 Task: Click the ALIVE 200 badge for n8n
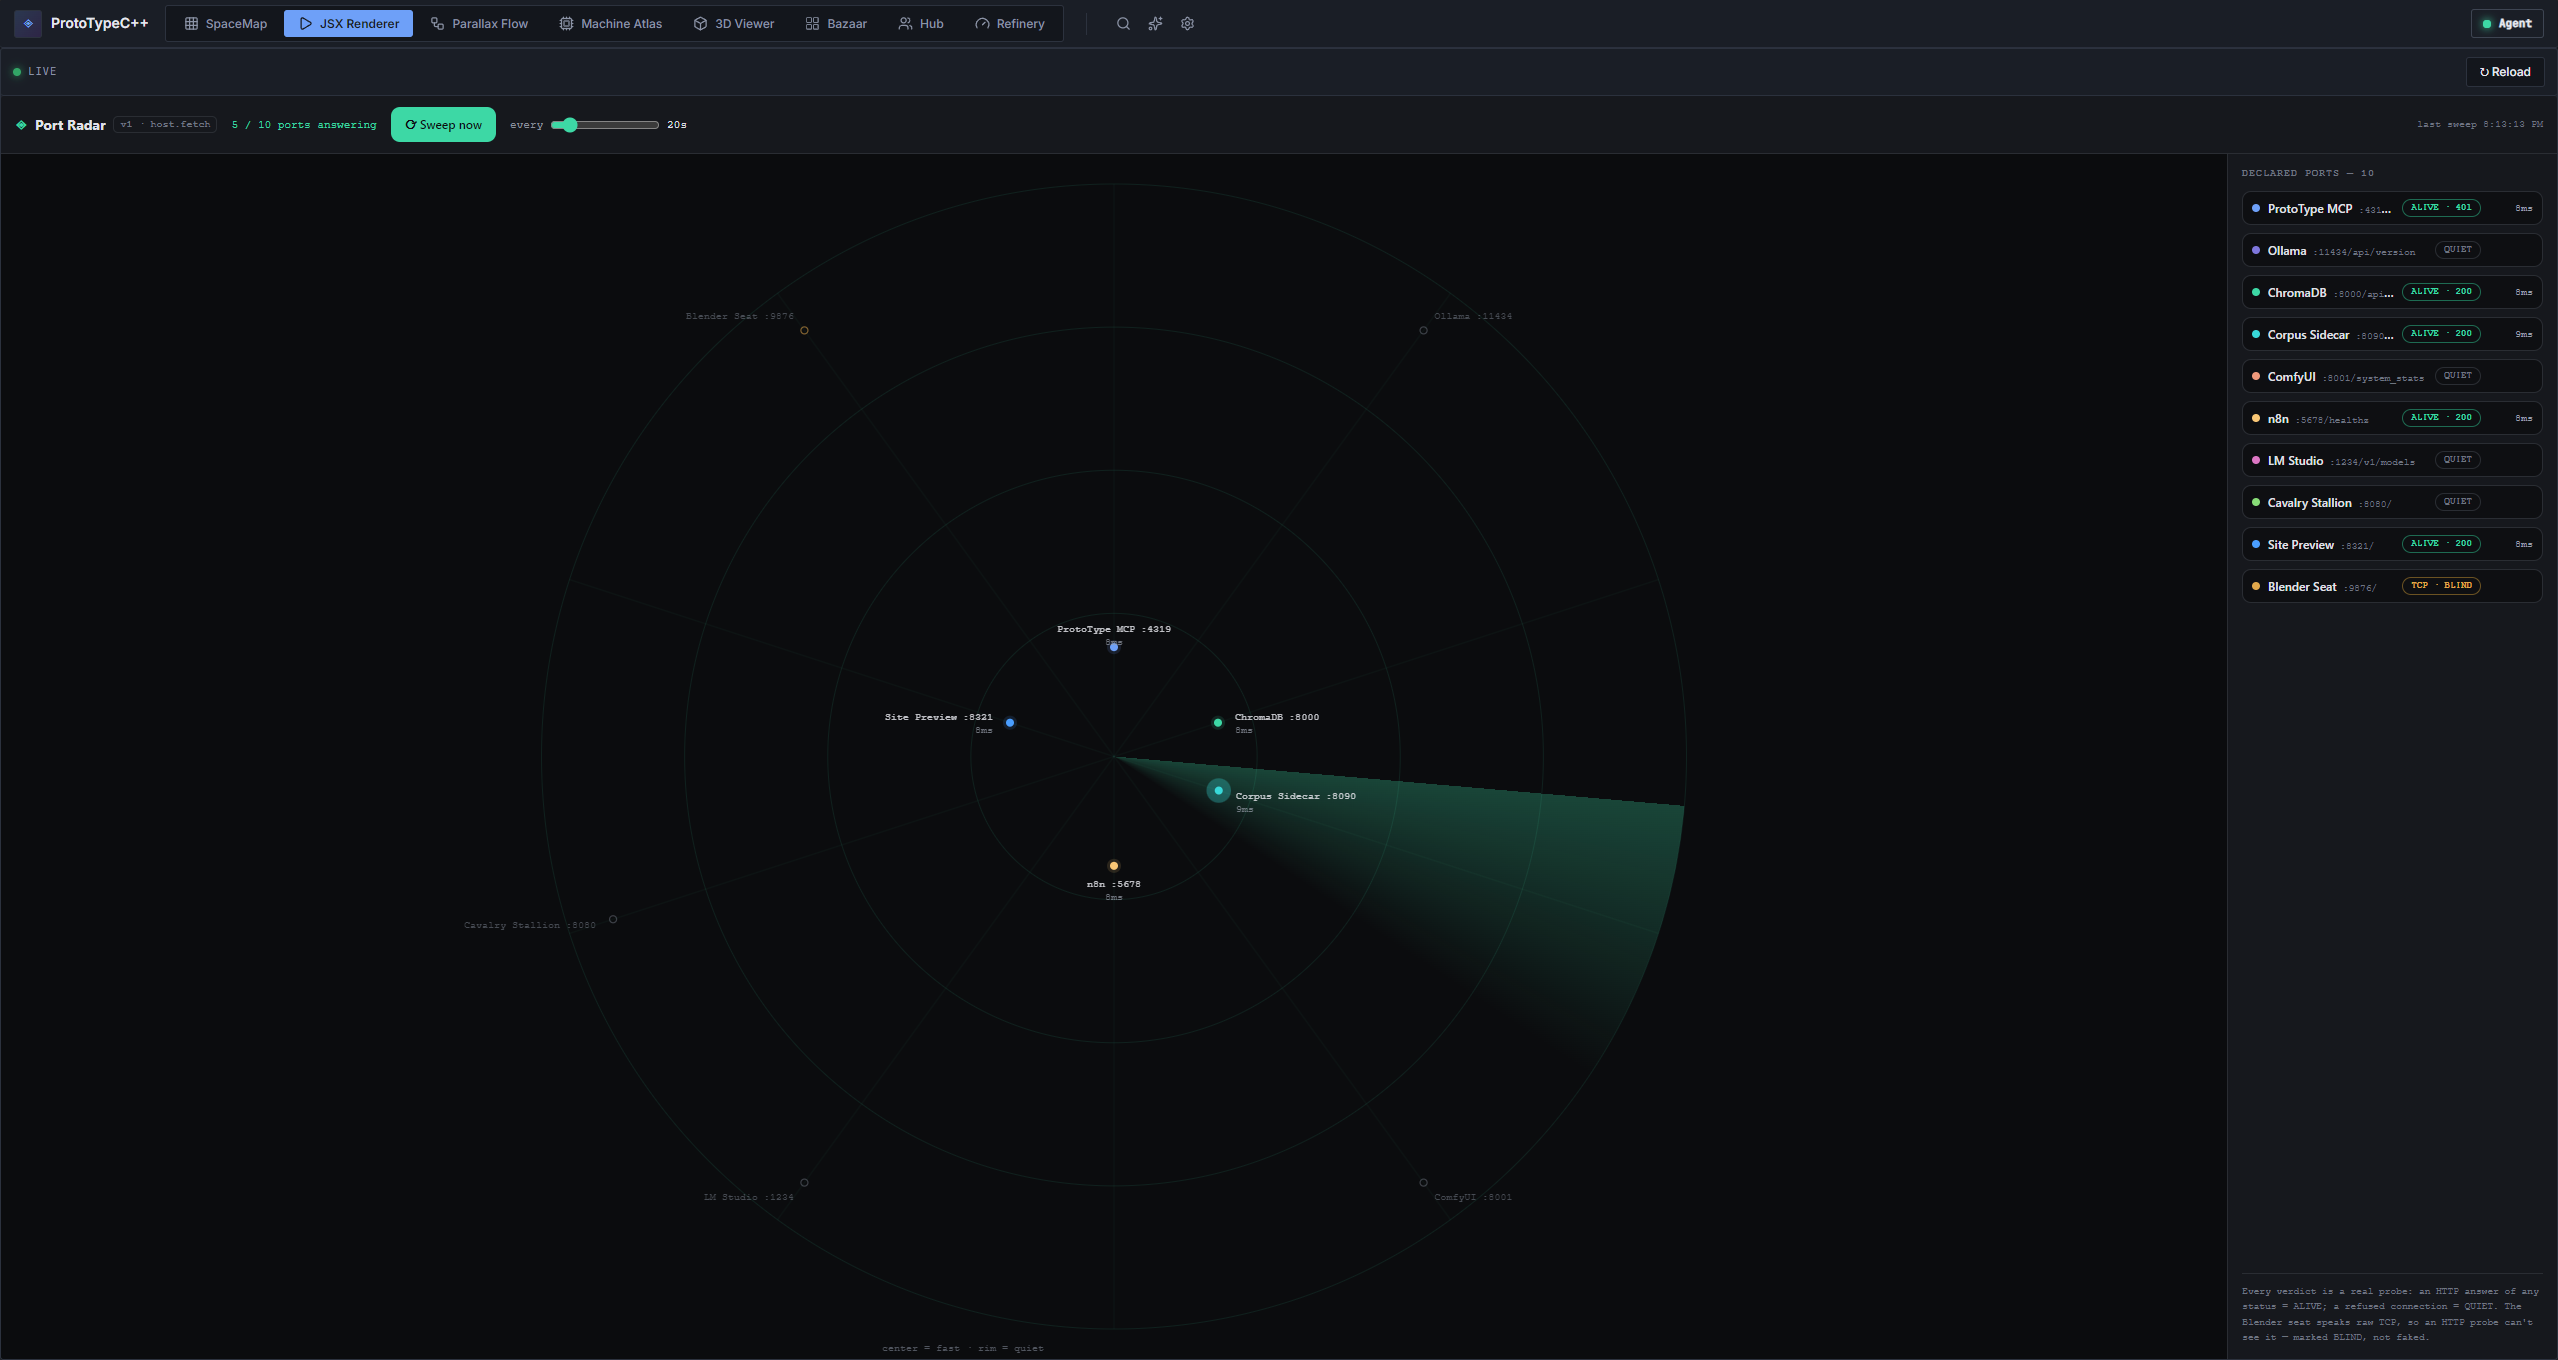coord(2441,418)
